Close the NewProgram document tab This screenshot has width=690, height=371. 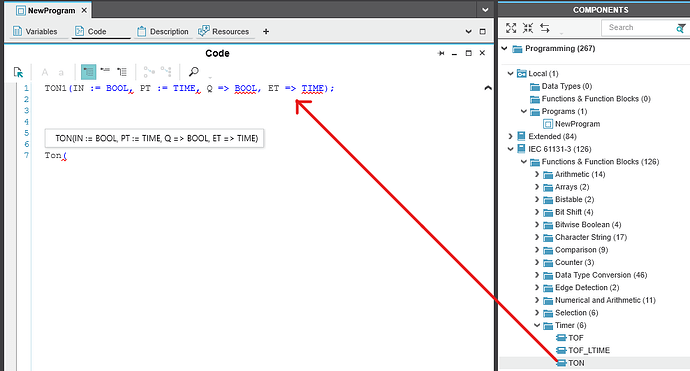(84, 10)
